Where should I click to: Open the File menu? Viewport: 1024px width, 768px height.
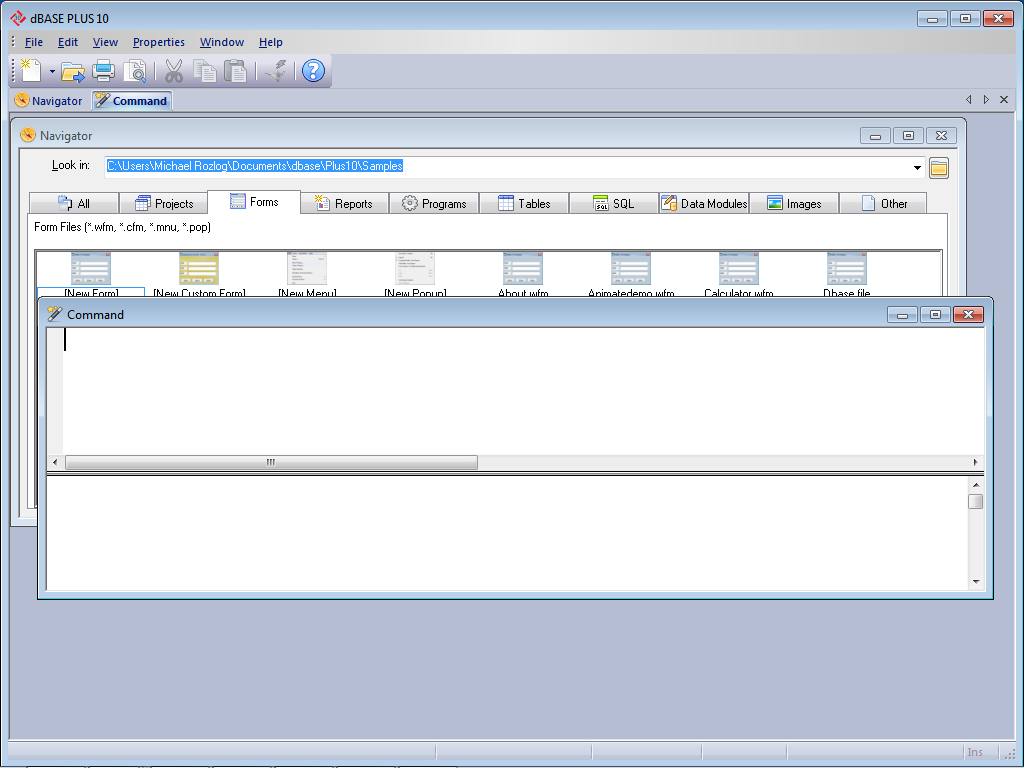33,42
